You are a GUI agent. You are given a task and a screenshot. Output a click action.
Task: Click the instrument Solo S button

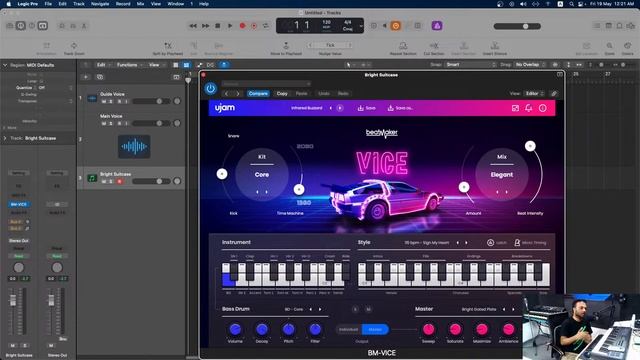pyautogui.click(x=355, y=309)
